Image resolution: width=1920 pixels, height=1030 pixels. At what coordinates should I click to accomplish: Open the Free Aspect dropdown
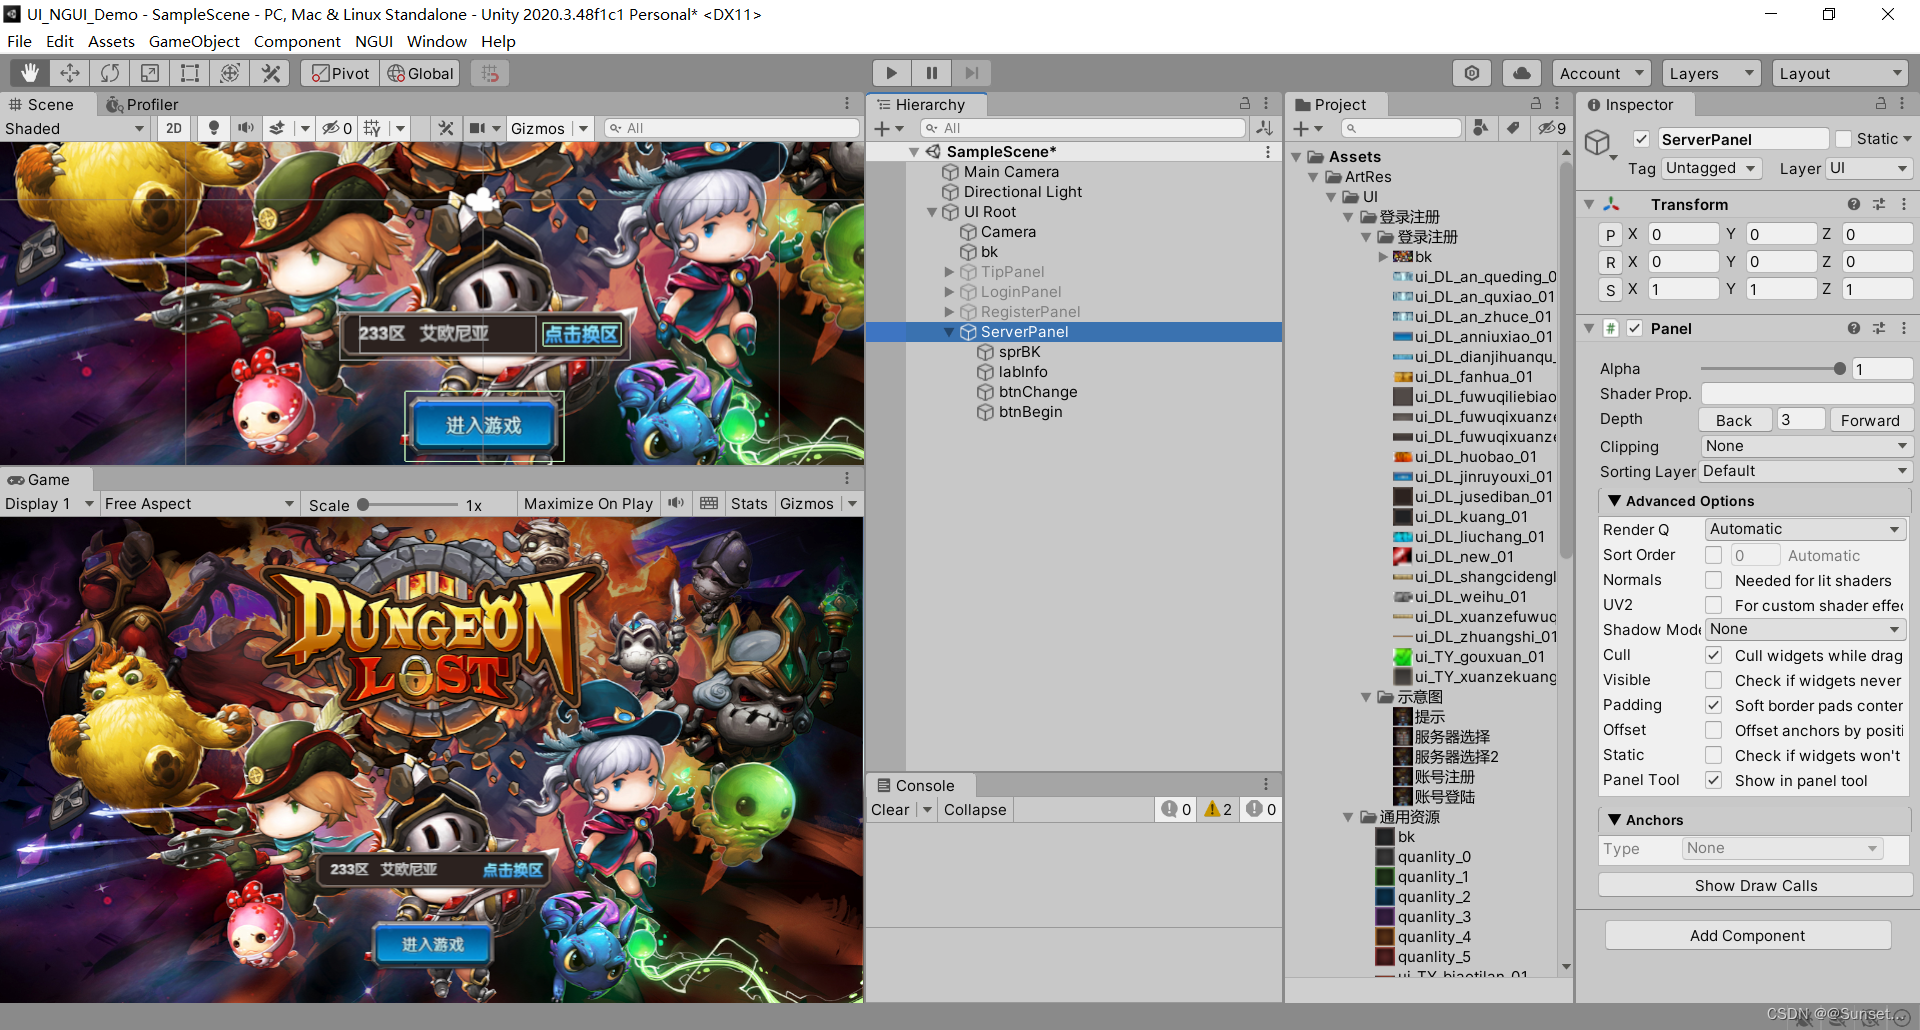tap(200, 503)
